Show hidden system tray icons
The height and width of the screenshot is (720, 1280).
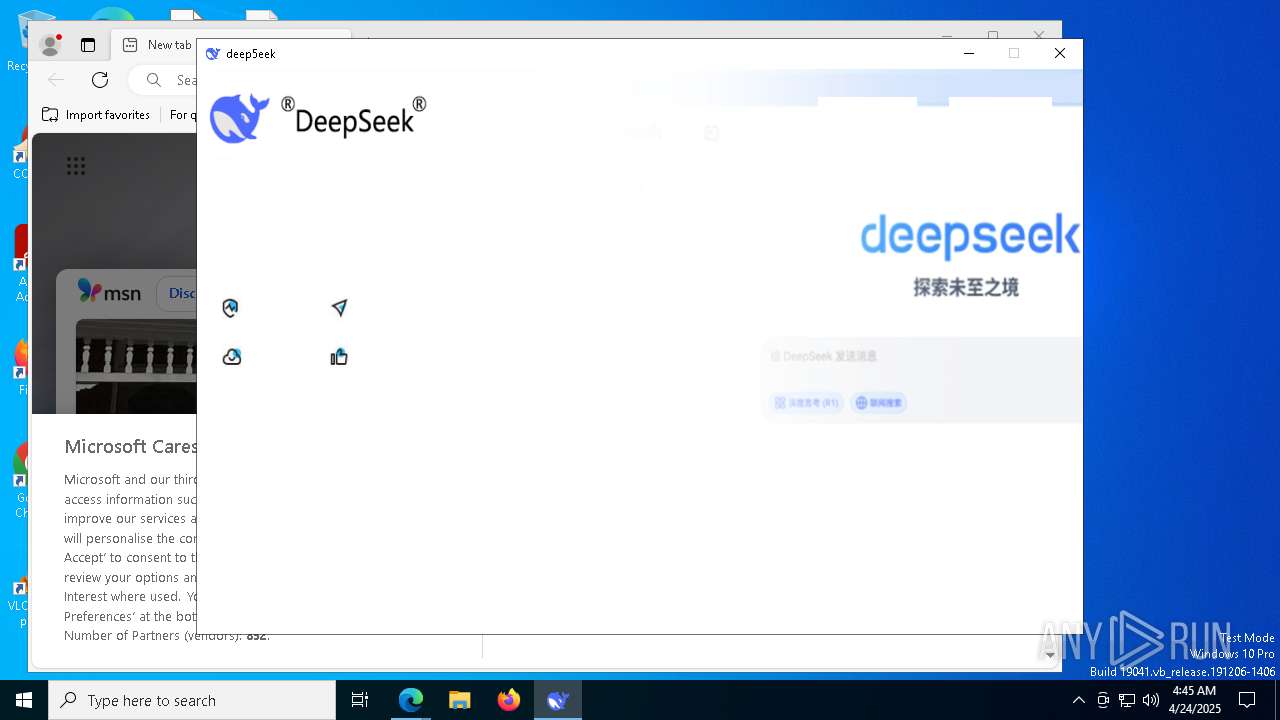click(x=1078, y=700)
